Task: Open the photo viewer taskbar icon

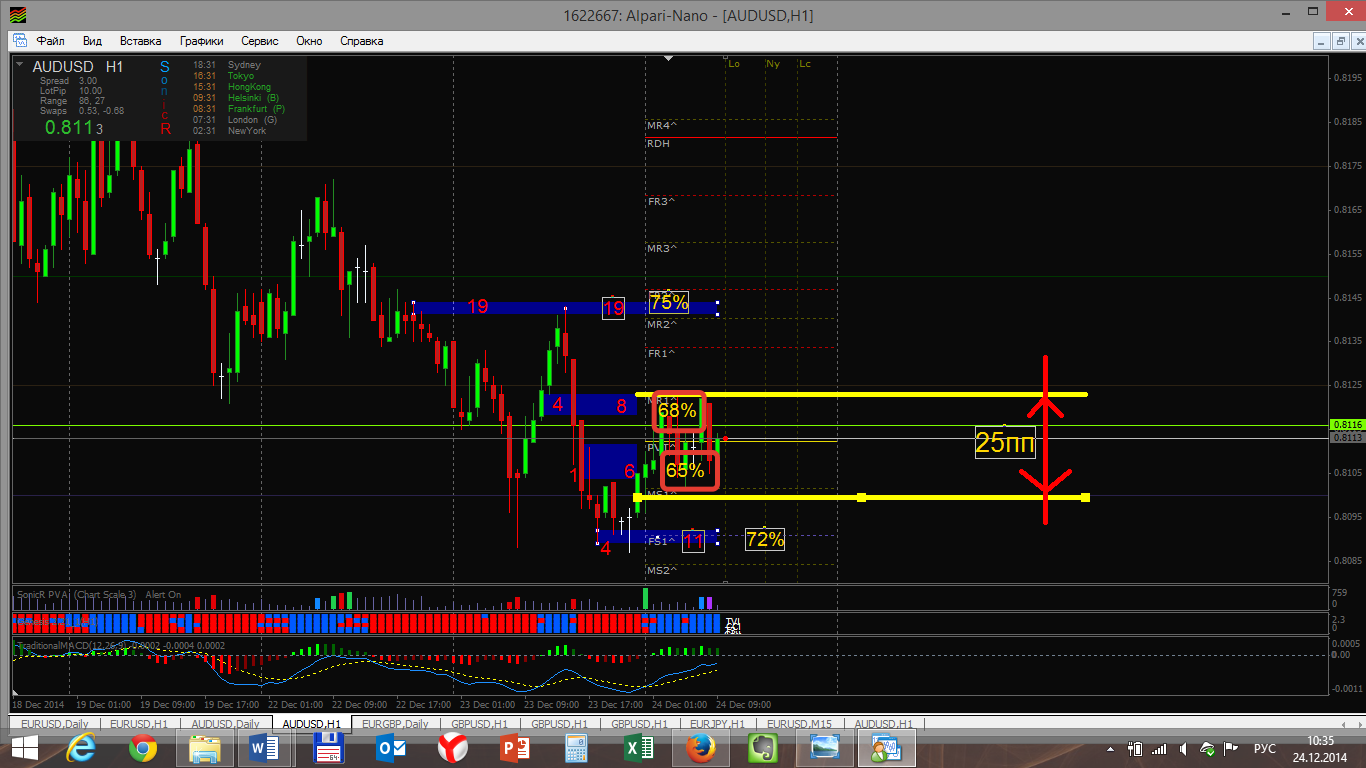Action: [x=824, y=748]
